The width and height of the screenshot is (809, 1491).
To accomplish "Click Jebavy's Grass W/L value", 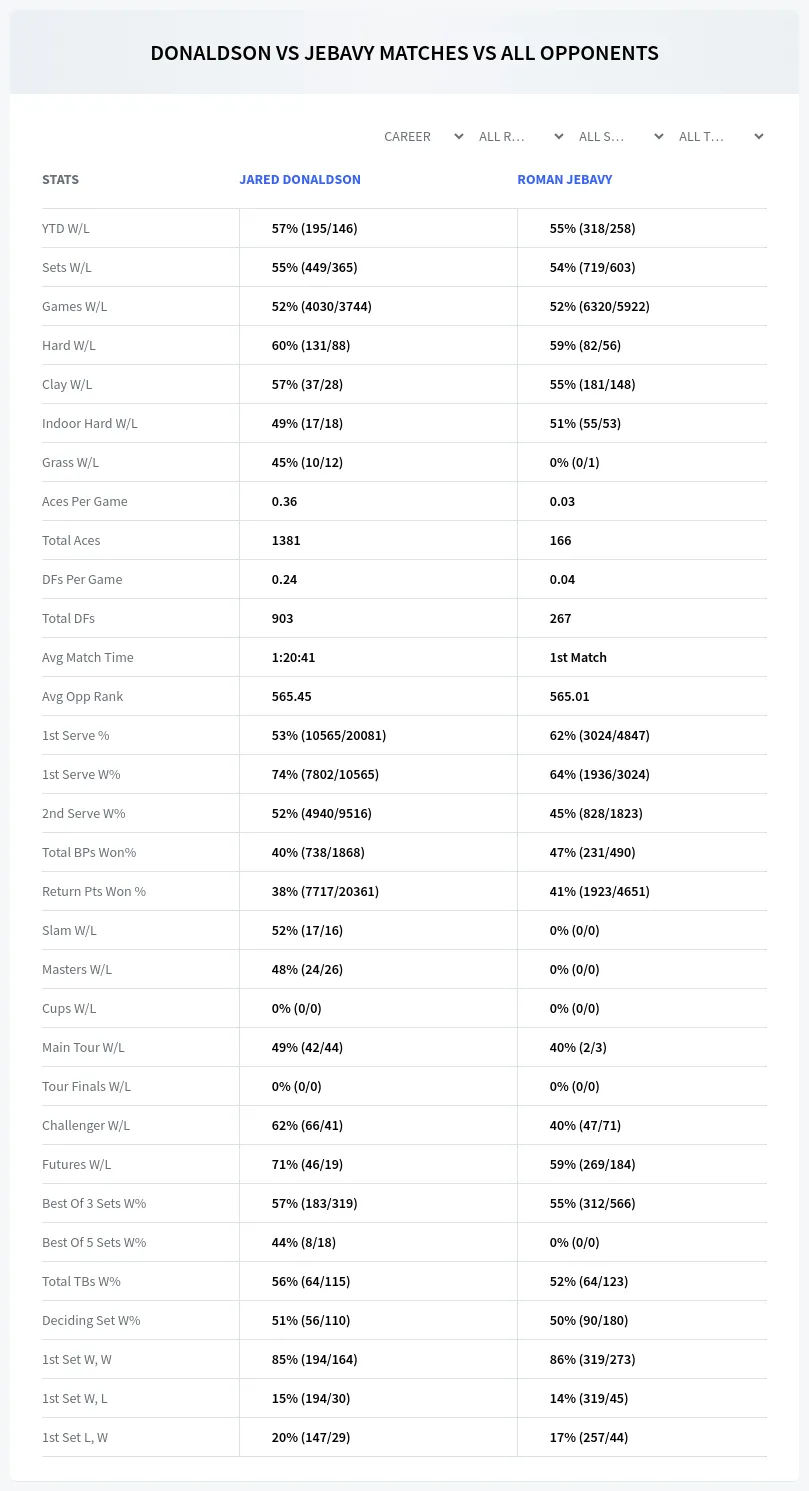I will click(x=574, y=462).
